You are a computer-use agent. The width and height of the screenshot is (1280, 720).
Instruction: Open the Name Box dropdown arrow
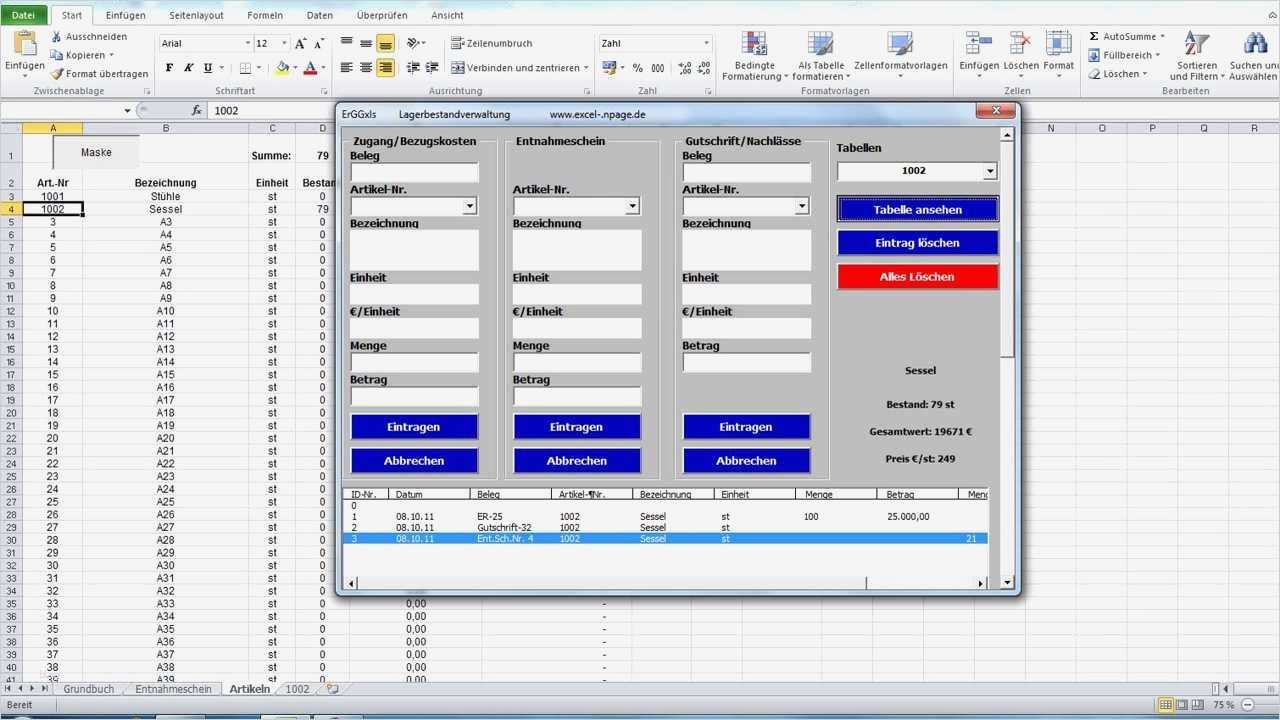[x=128, y=111]
